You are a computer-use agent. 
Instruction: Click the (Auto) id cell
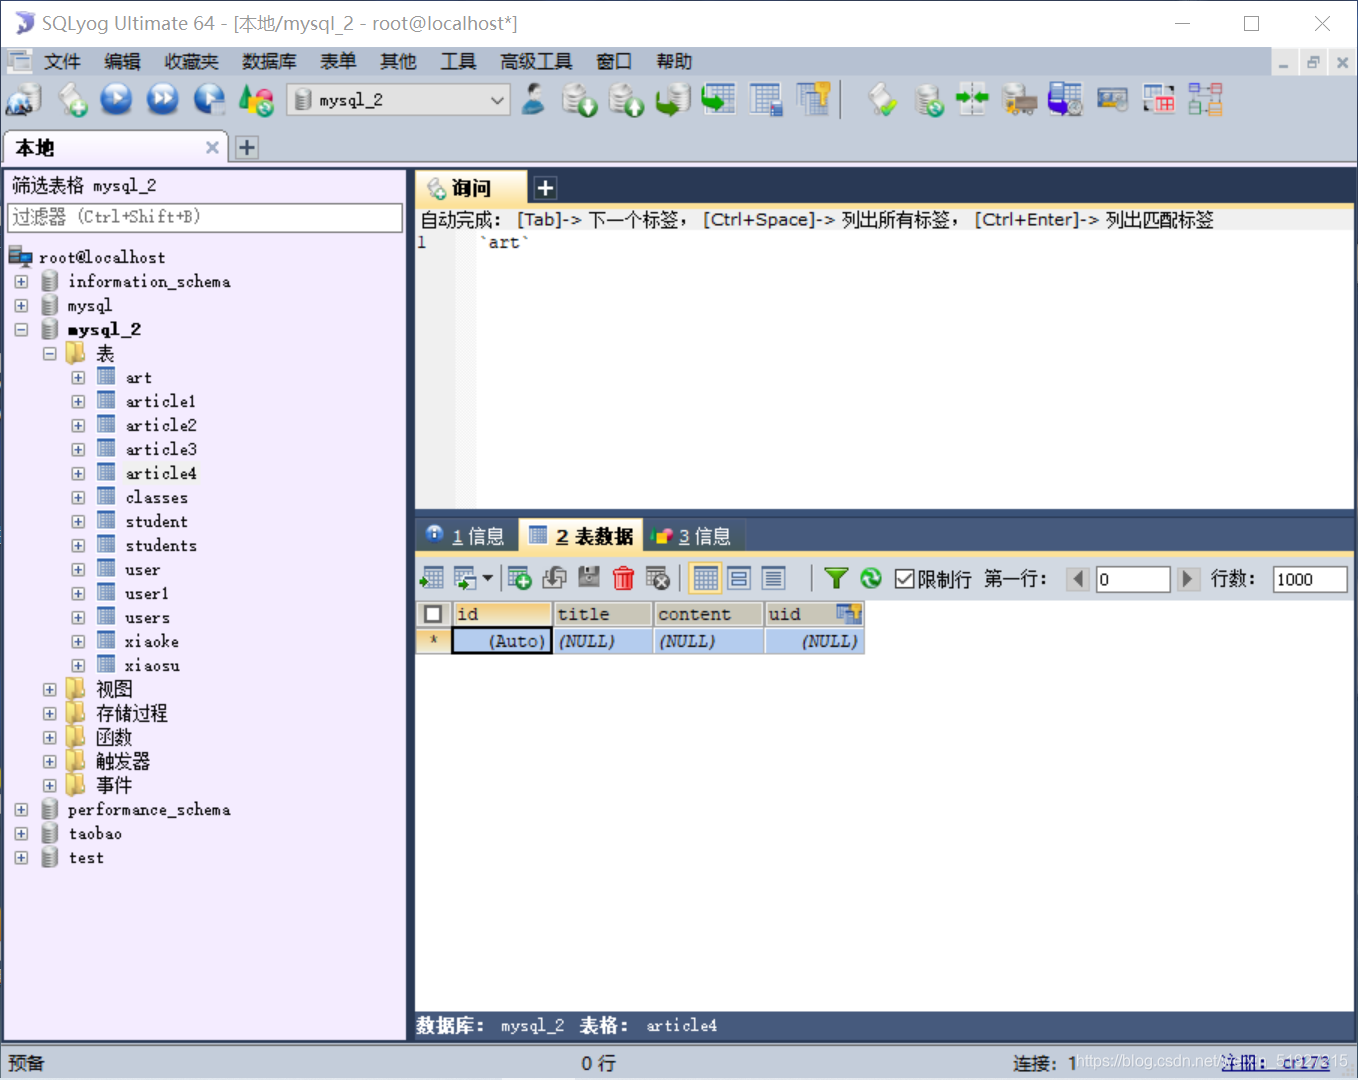tap(502, 641)
